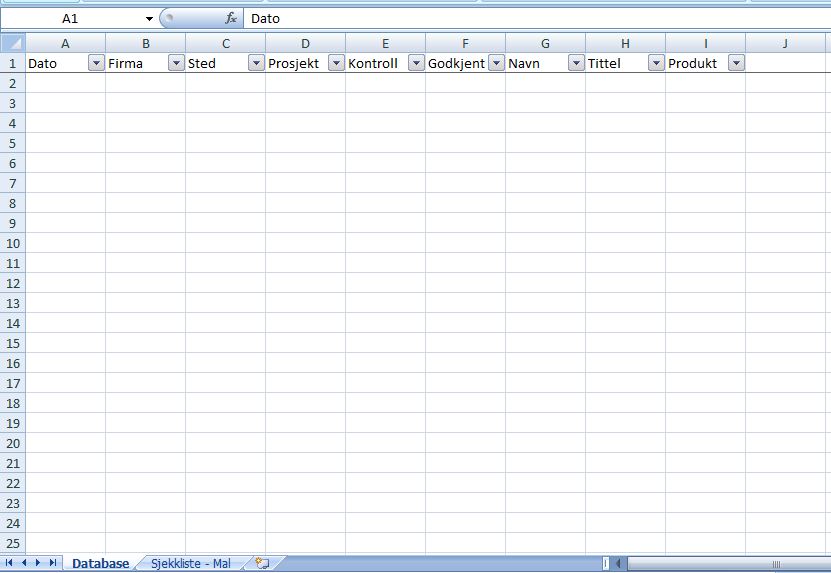This screenshot has height=573, width=831.
Task: Go to first sheet with navigation arrow
Action: 9,562
